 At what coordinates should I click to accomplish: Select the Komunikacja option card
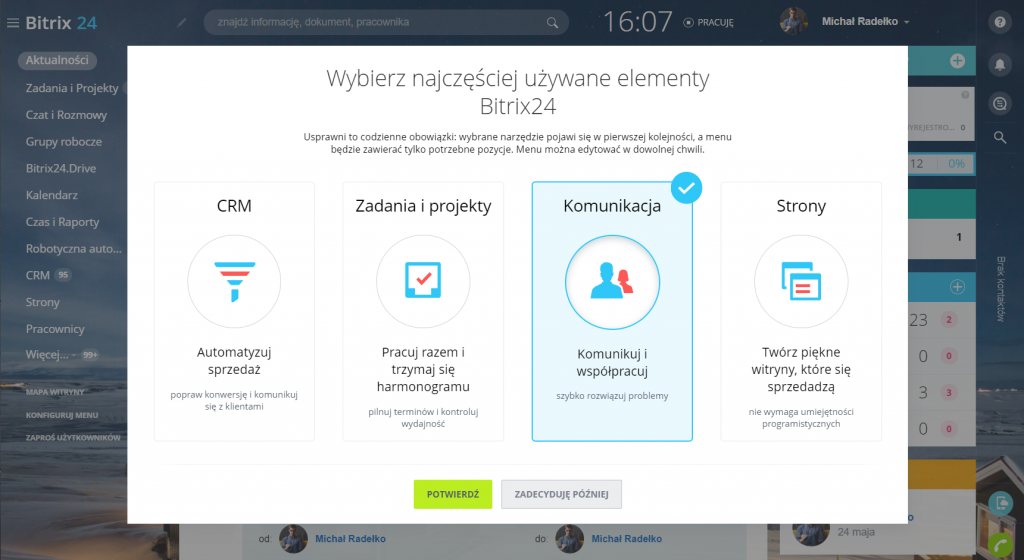coord(612,311)
